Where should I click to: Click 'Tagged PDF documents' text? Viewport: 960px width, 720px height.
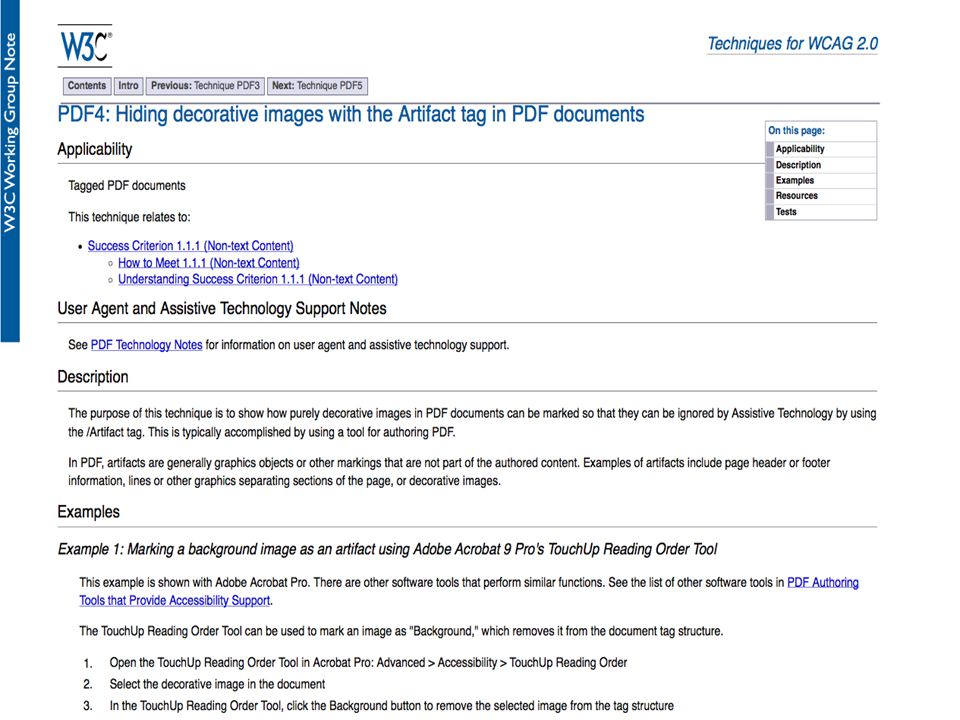(127, 186)
